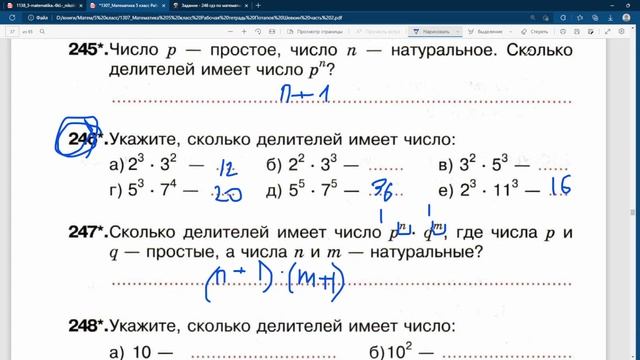Open 'Просмотр страницы' page view options

pos(315,31)
